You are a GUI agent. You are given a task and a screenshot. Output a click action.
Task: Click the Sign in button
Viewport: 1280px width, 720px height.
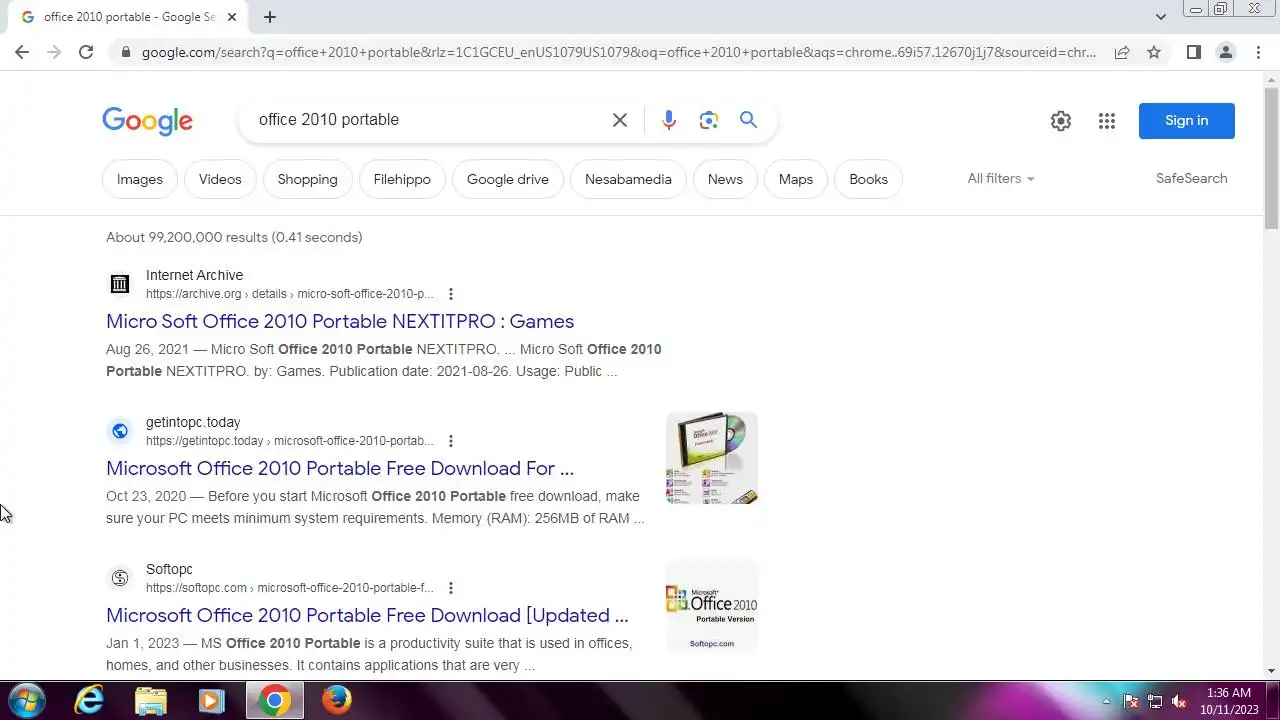pyautogui.click(x=1187, y=121)
